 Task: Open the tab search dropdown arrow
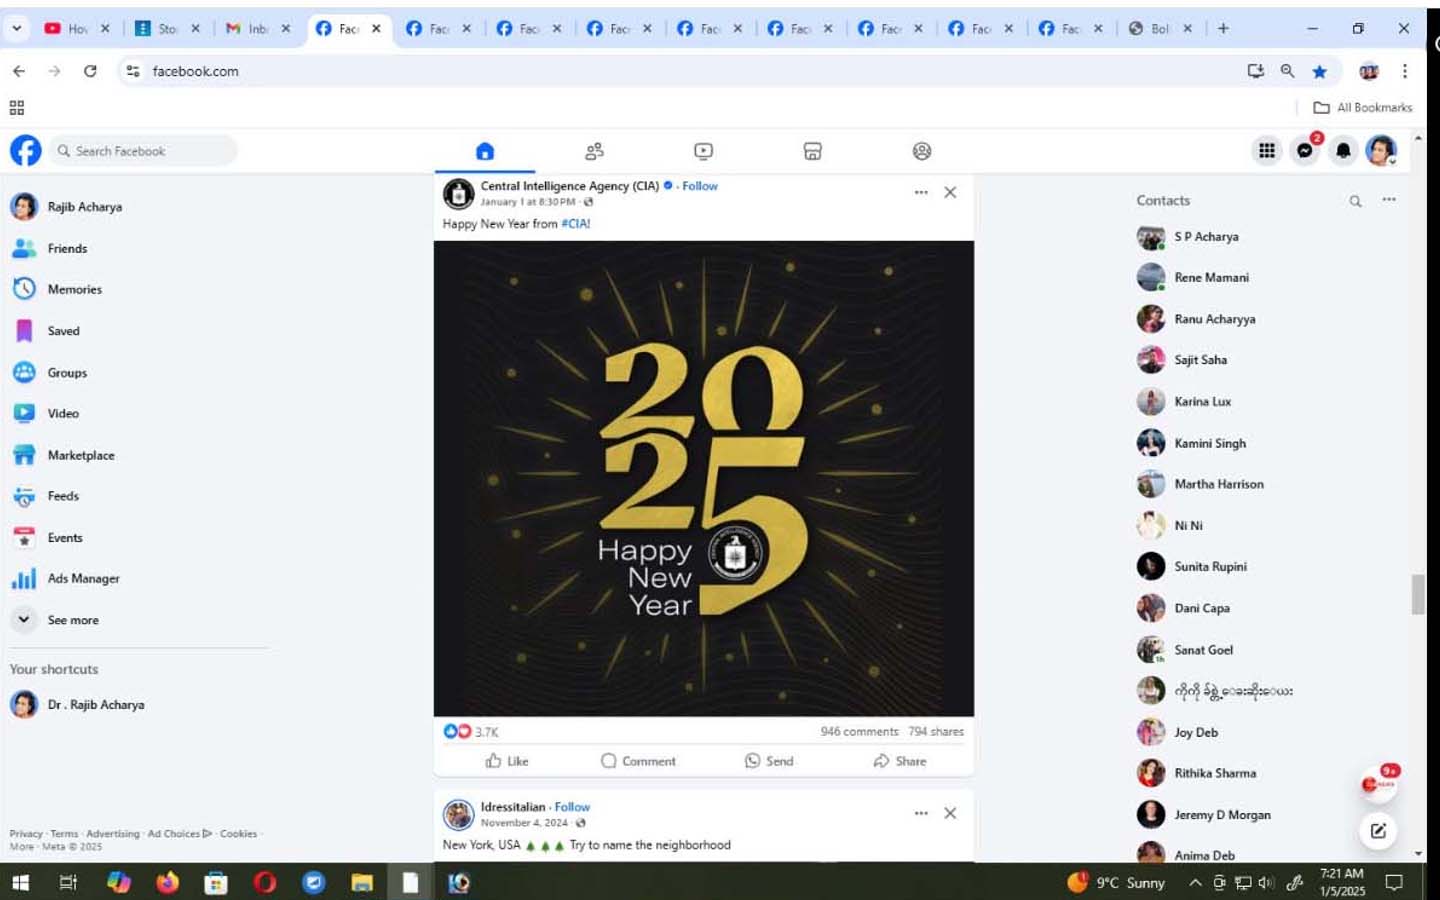(17, 28)
